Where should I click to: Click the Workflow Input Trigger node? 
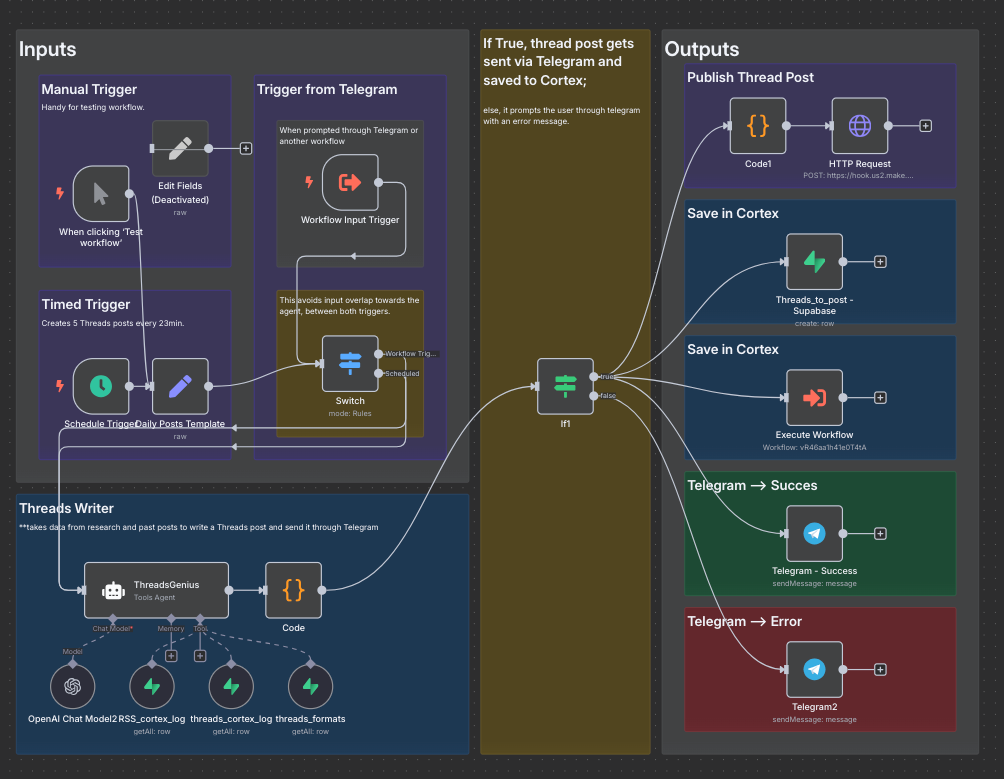pos(350,182)
